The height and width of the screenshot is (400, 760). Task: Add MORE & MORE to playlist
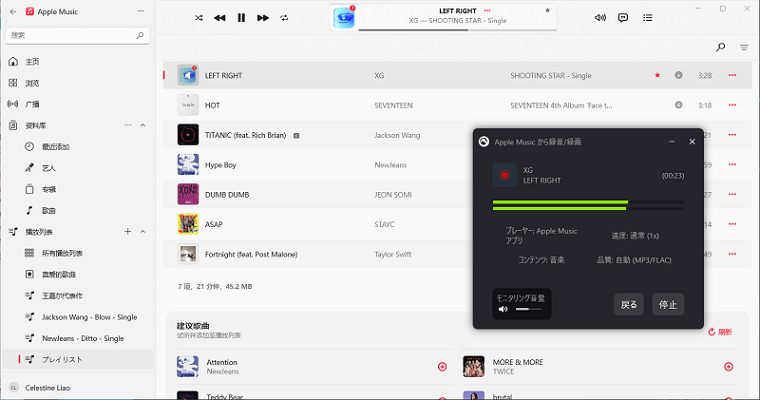point(728,367)
